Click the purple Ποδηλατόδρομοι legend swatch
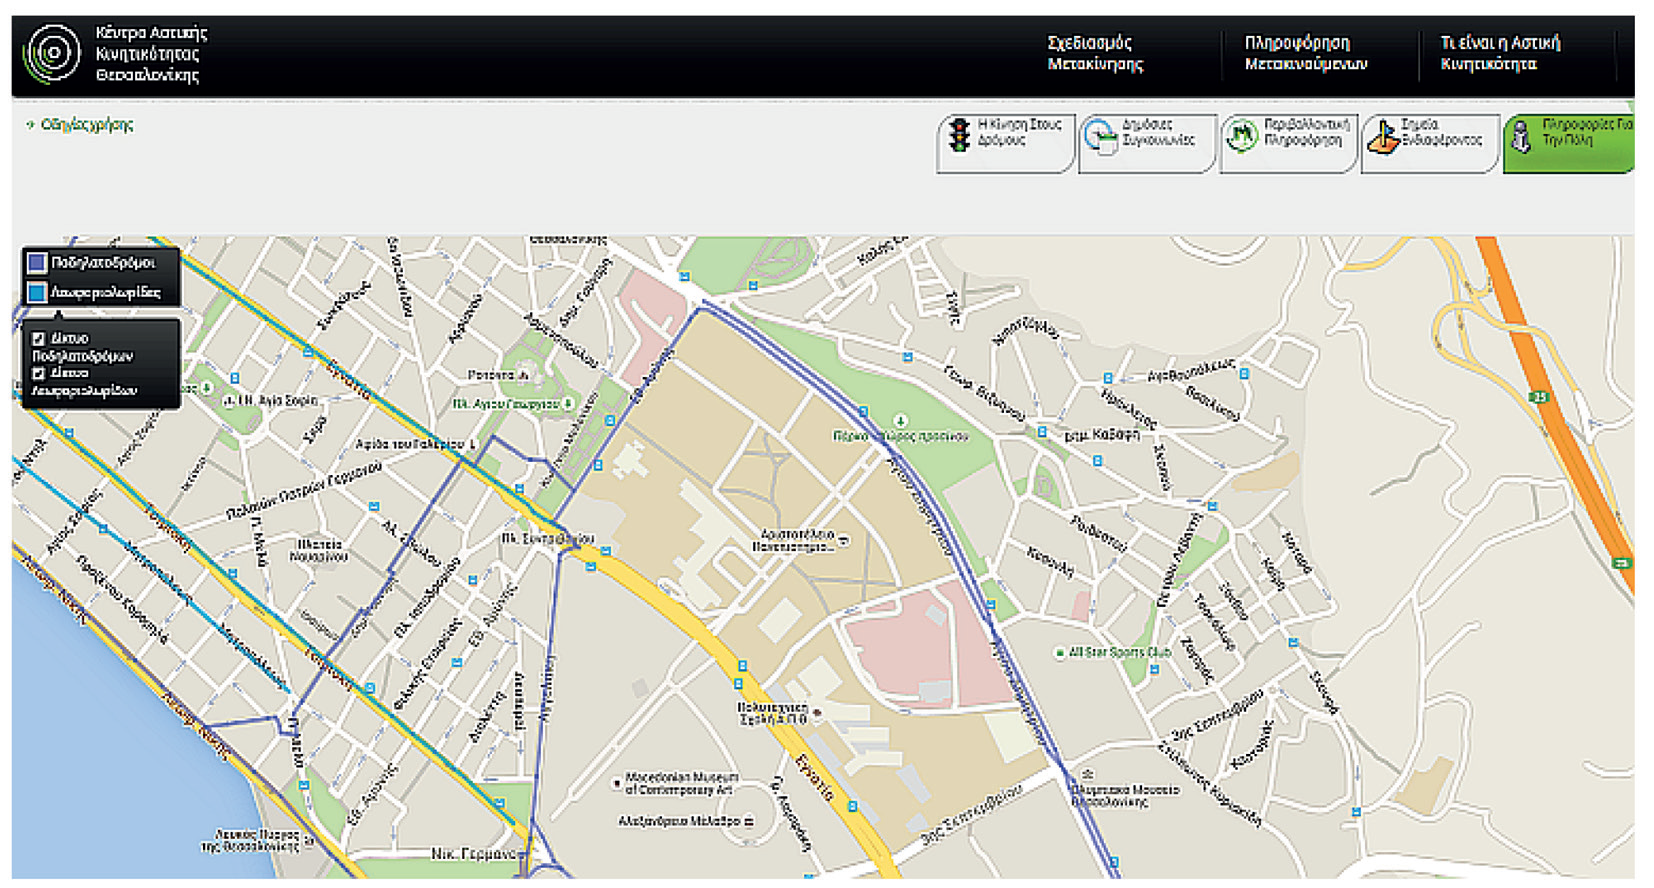 click(x=37, y=263)
